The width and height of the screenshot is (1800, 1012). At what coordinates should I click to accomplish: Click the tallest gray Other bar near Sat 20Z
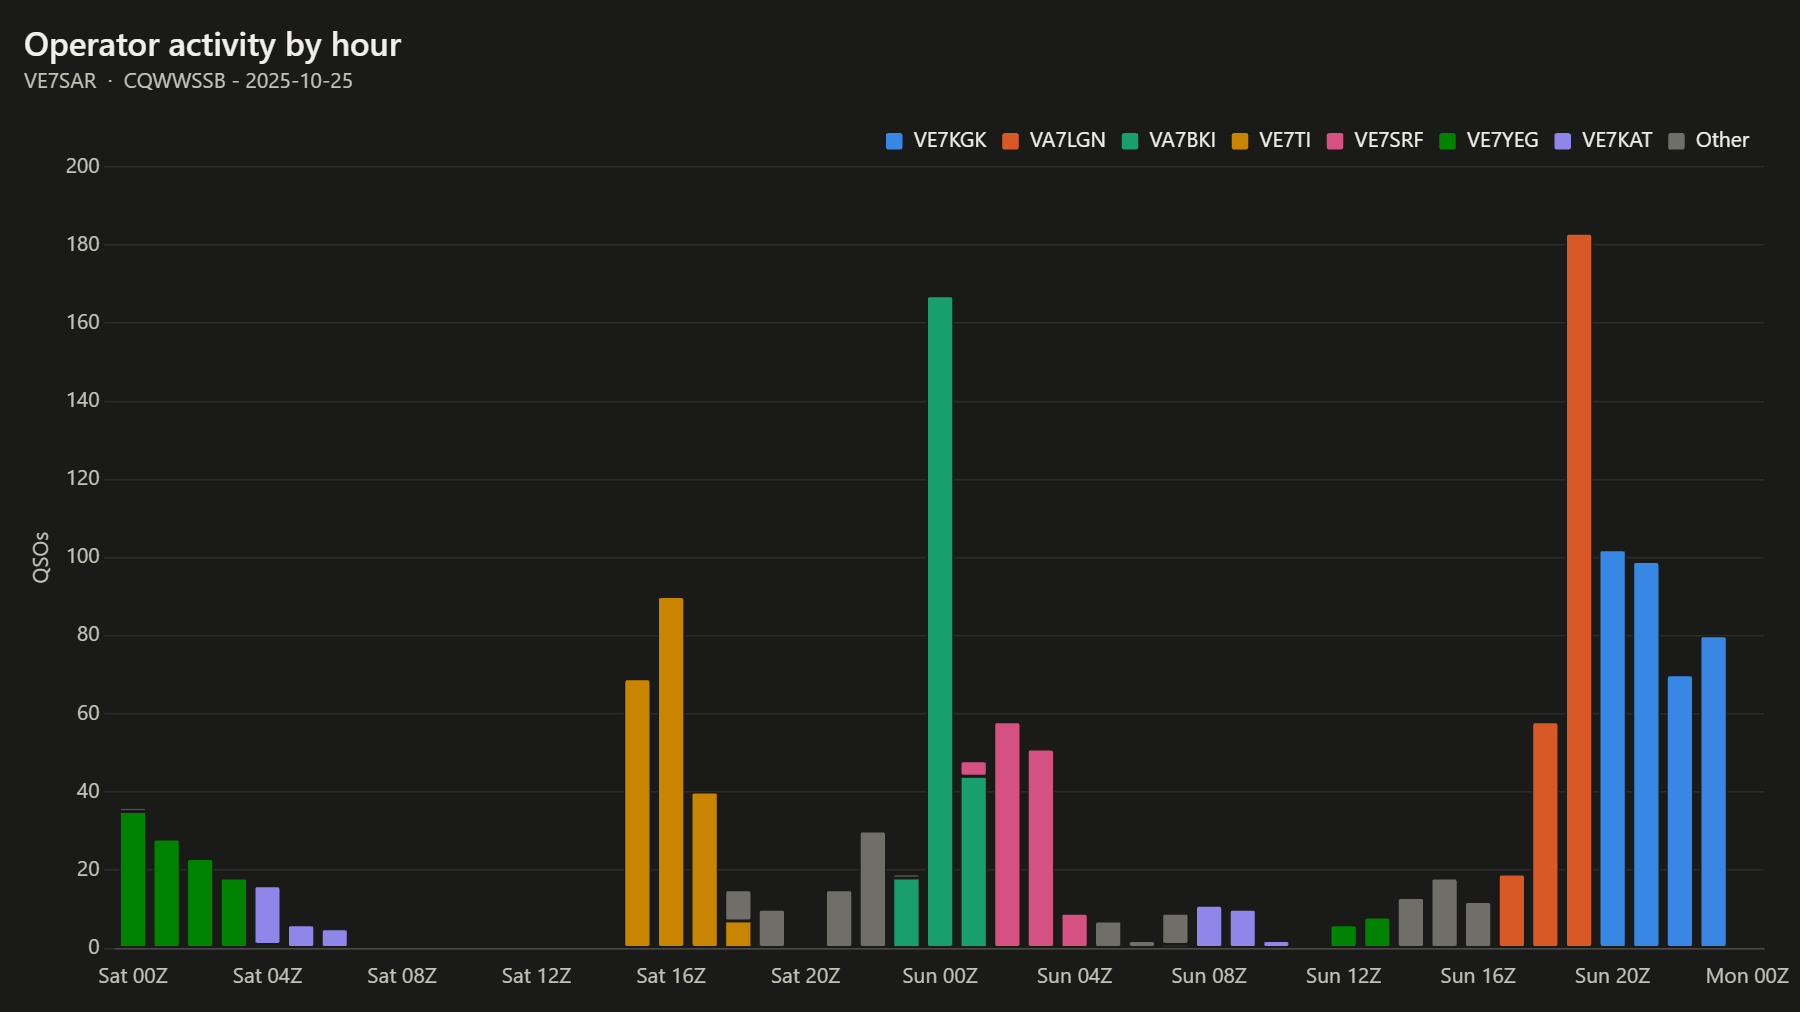[873, 889]
